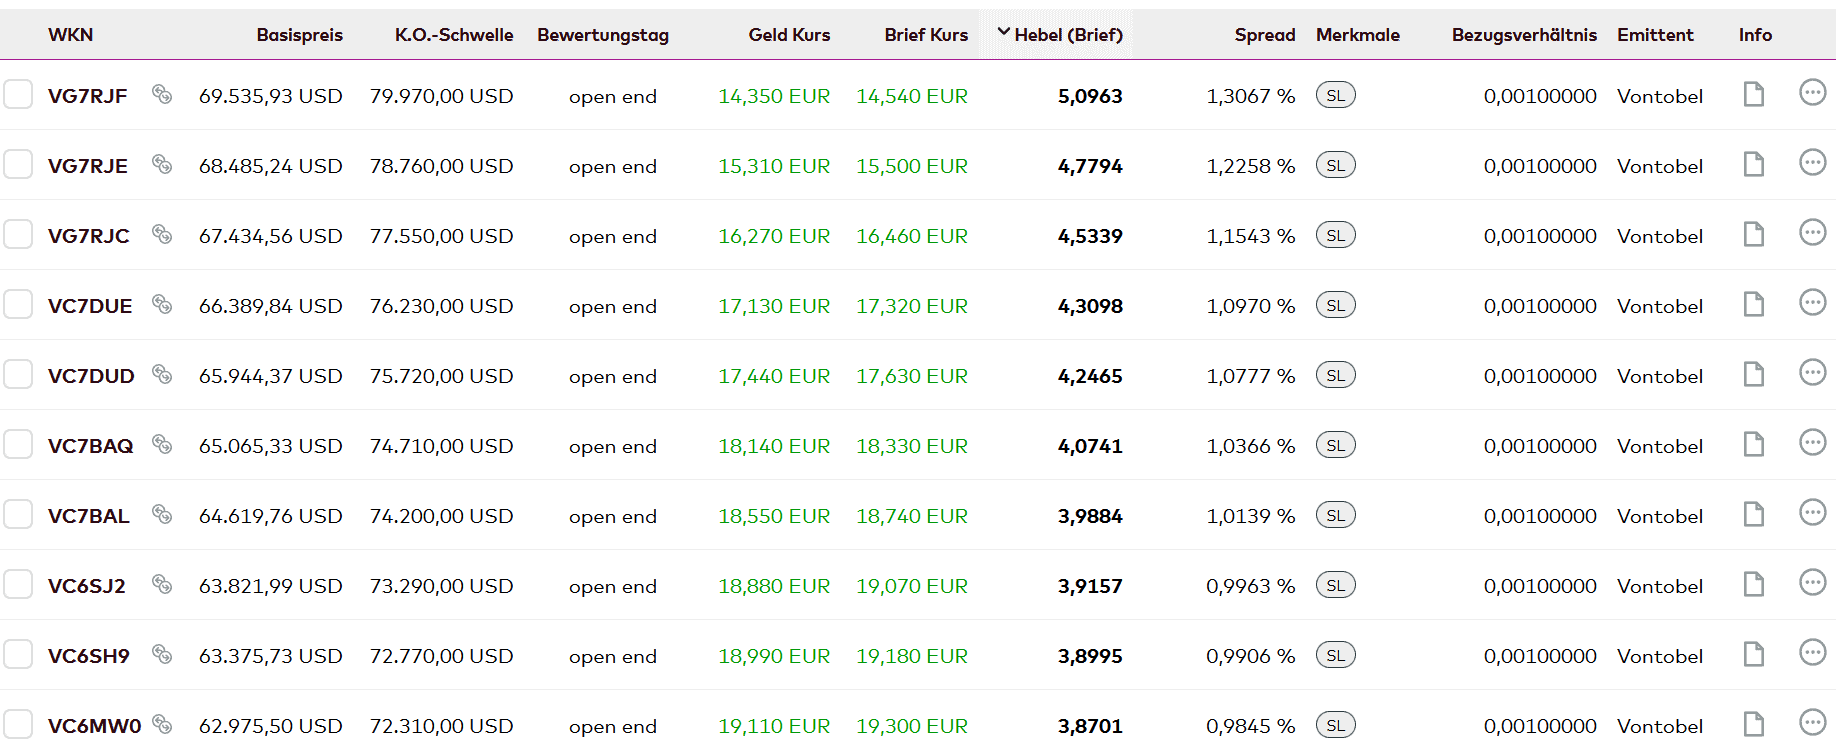Click link icon next to VG7RJE
This screenshot has width=1836, height=751.
162,164
